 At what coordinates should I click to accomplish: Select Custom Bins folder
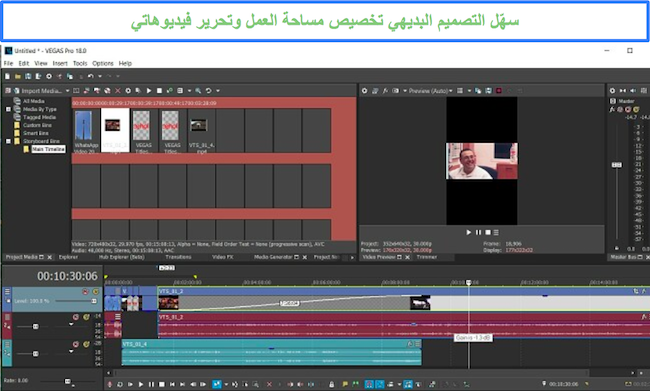(x=37, y=125)
